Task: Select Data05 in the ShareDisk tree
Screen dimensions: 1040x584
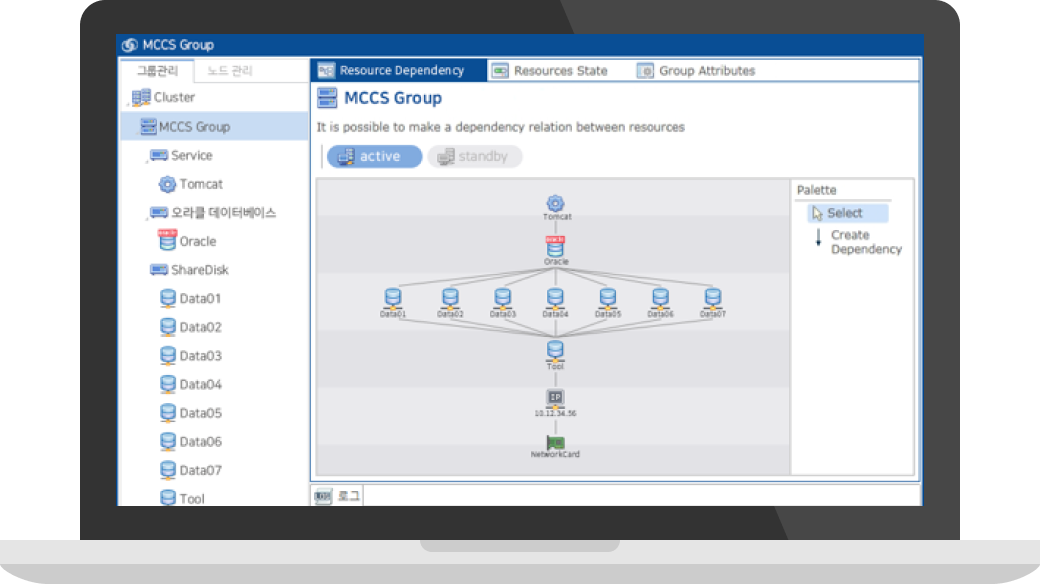Action: 200,413
